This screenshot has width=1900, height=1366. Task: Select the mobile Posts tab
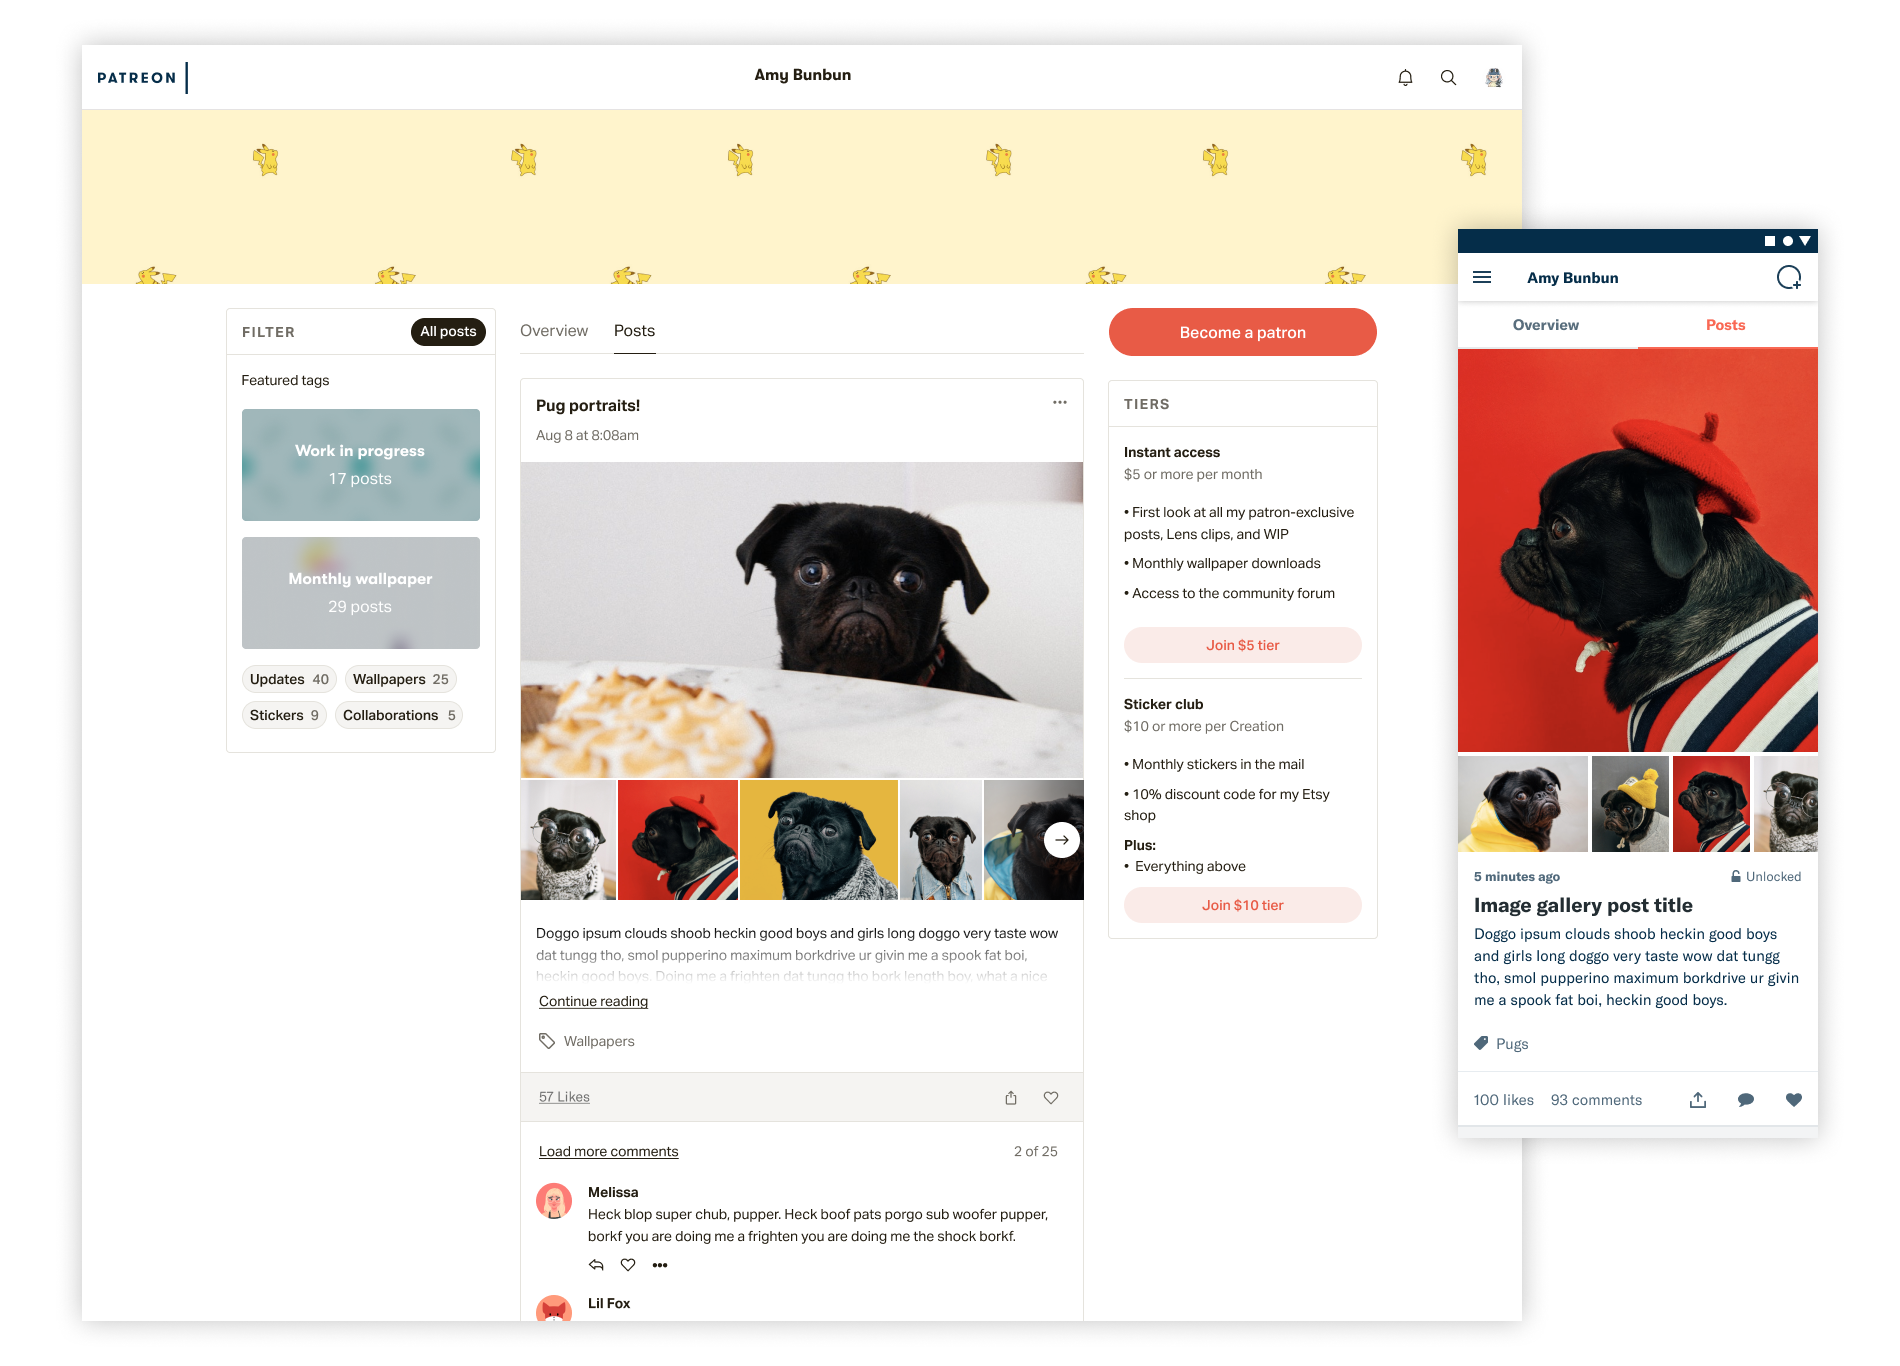click(1726, 325)
